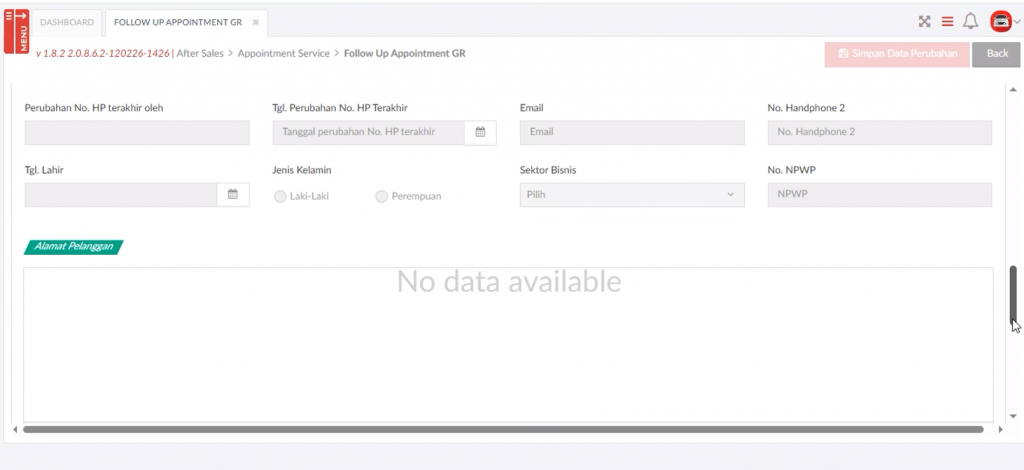Open the Tgl. Lahir calendar picker
Screen dimensions: 1024x470
click(x=232, y=195)
